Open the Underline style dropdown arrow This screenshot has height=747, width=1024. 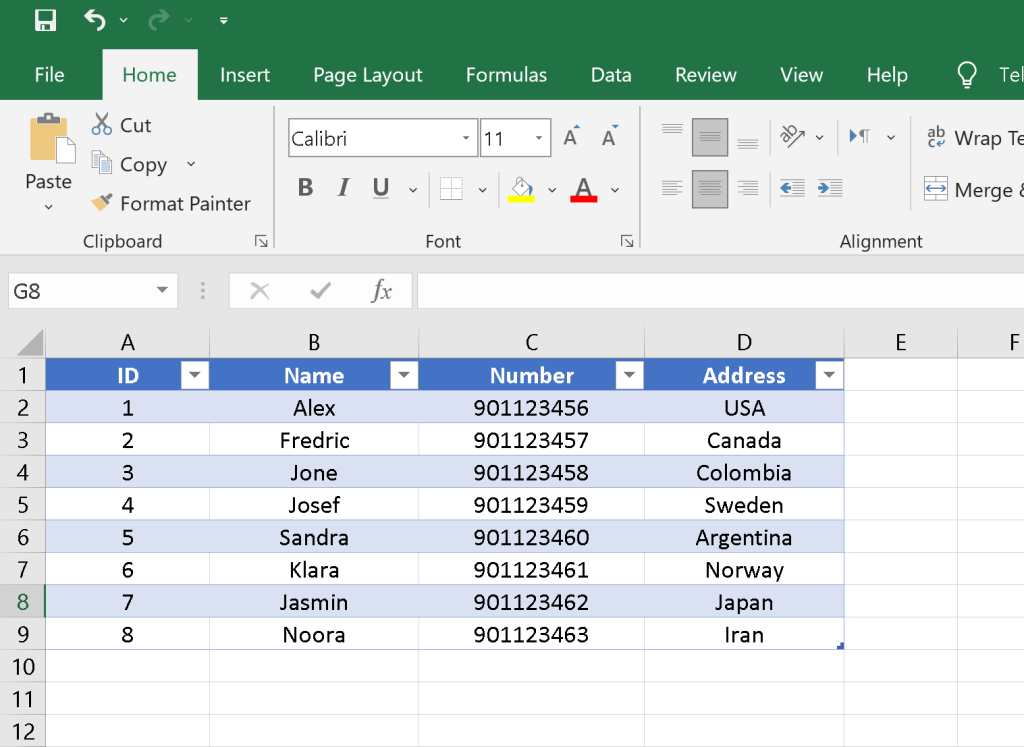coord(413,190)
